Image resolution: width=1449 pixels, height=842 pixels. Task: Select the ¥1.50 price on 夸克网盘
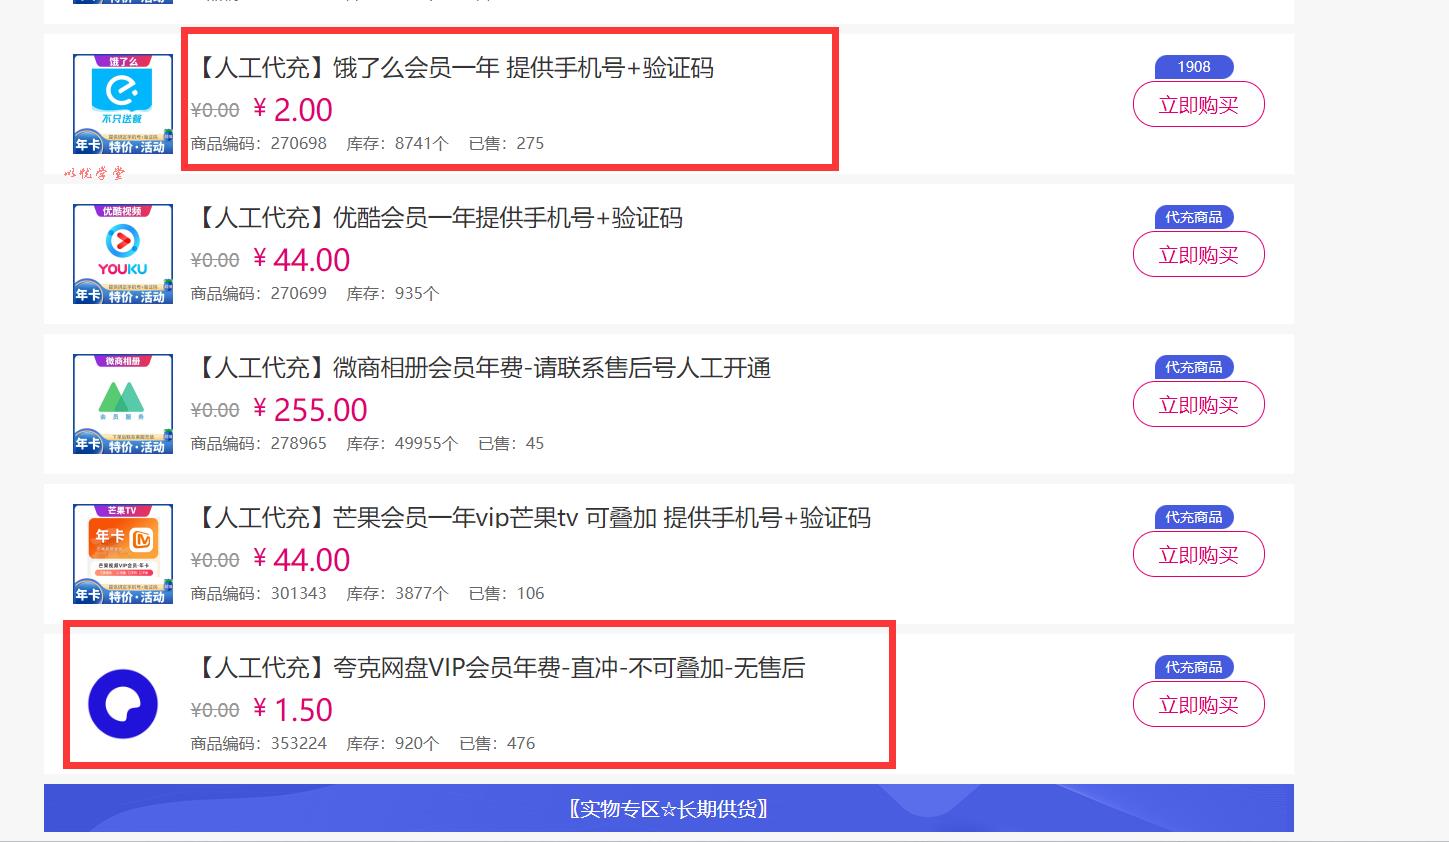coord(292,710)
